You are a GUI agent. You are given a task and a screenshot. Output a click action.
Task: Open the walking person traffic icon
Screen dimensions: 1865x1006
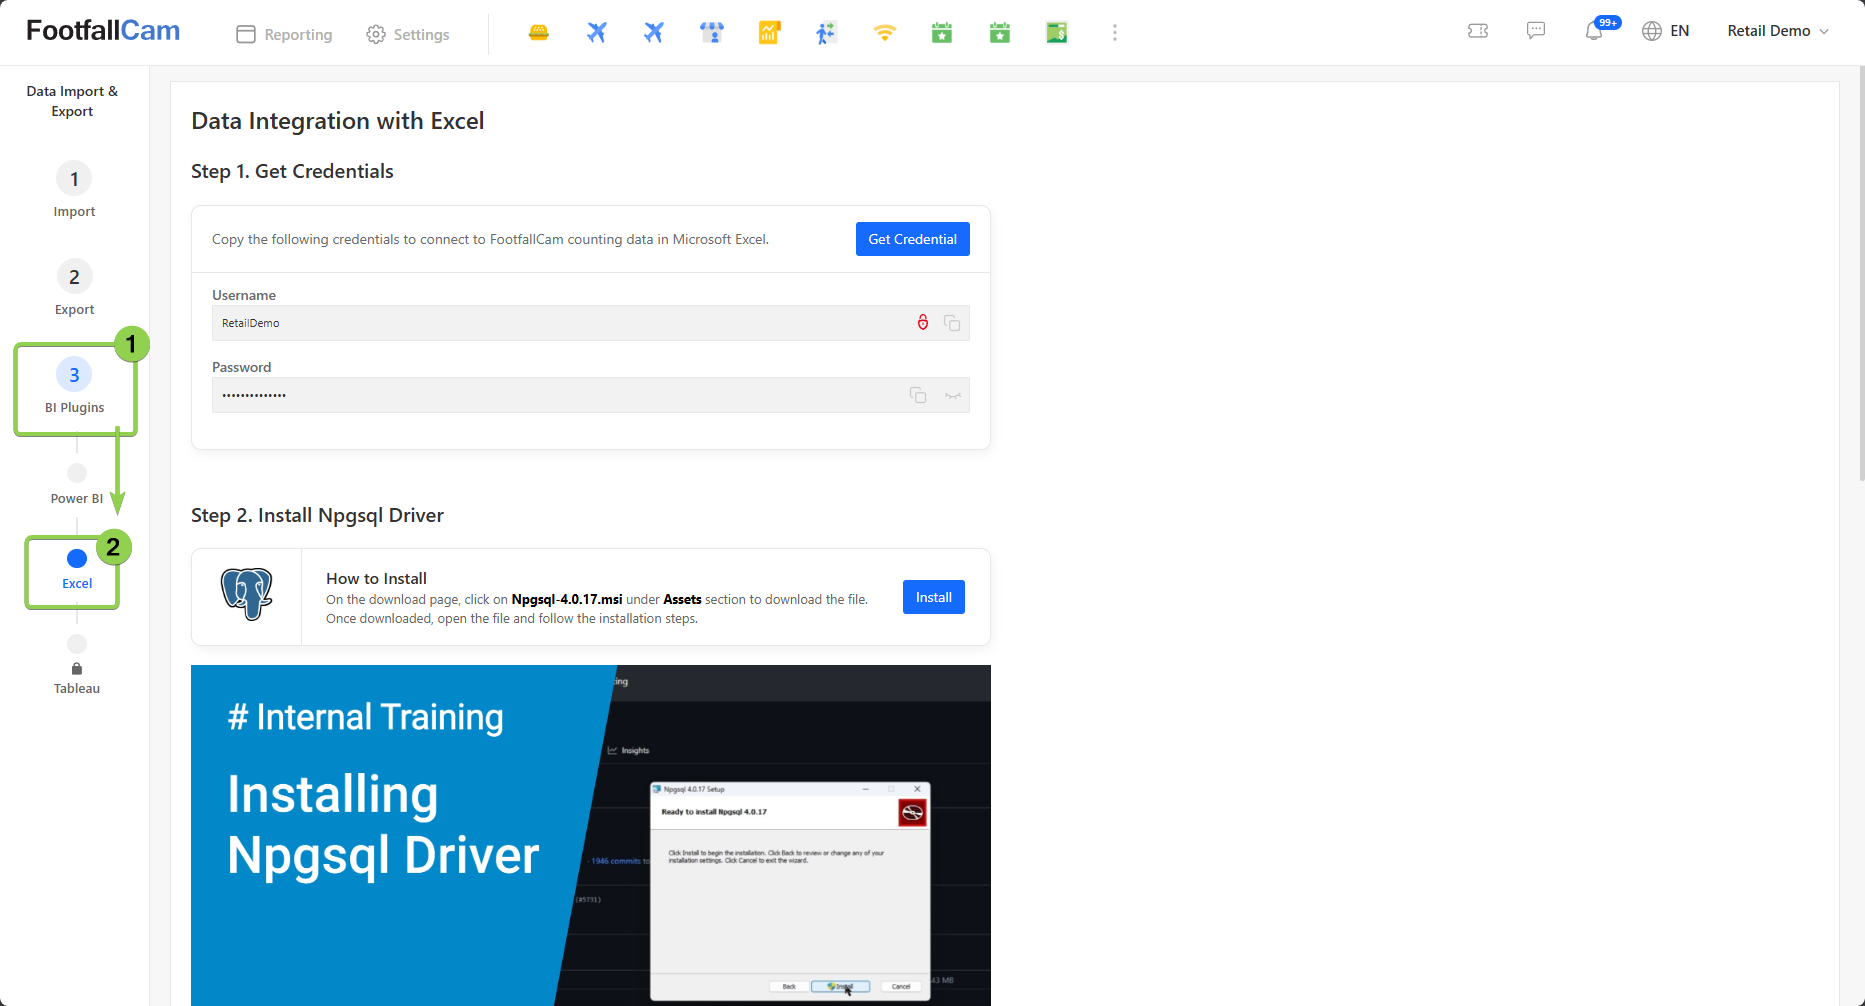pos(826,33)
